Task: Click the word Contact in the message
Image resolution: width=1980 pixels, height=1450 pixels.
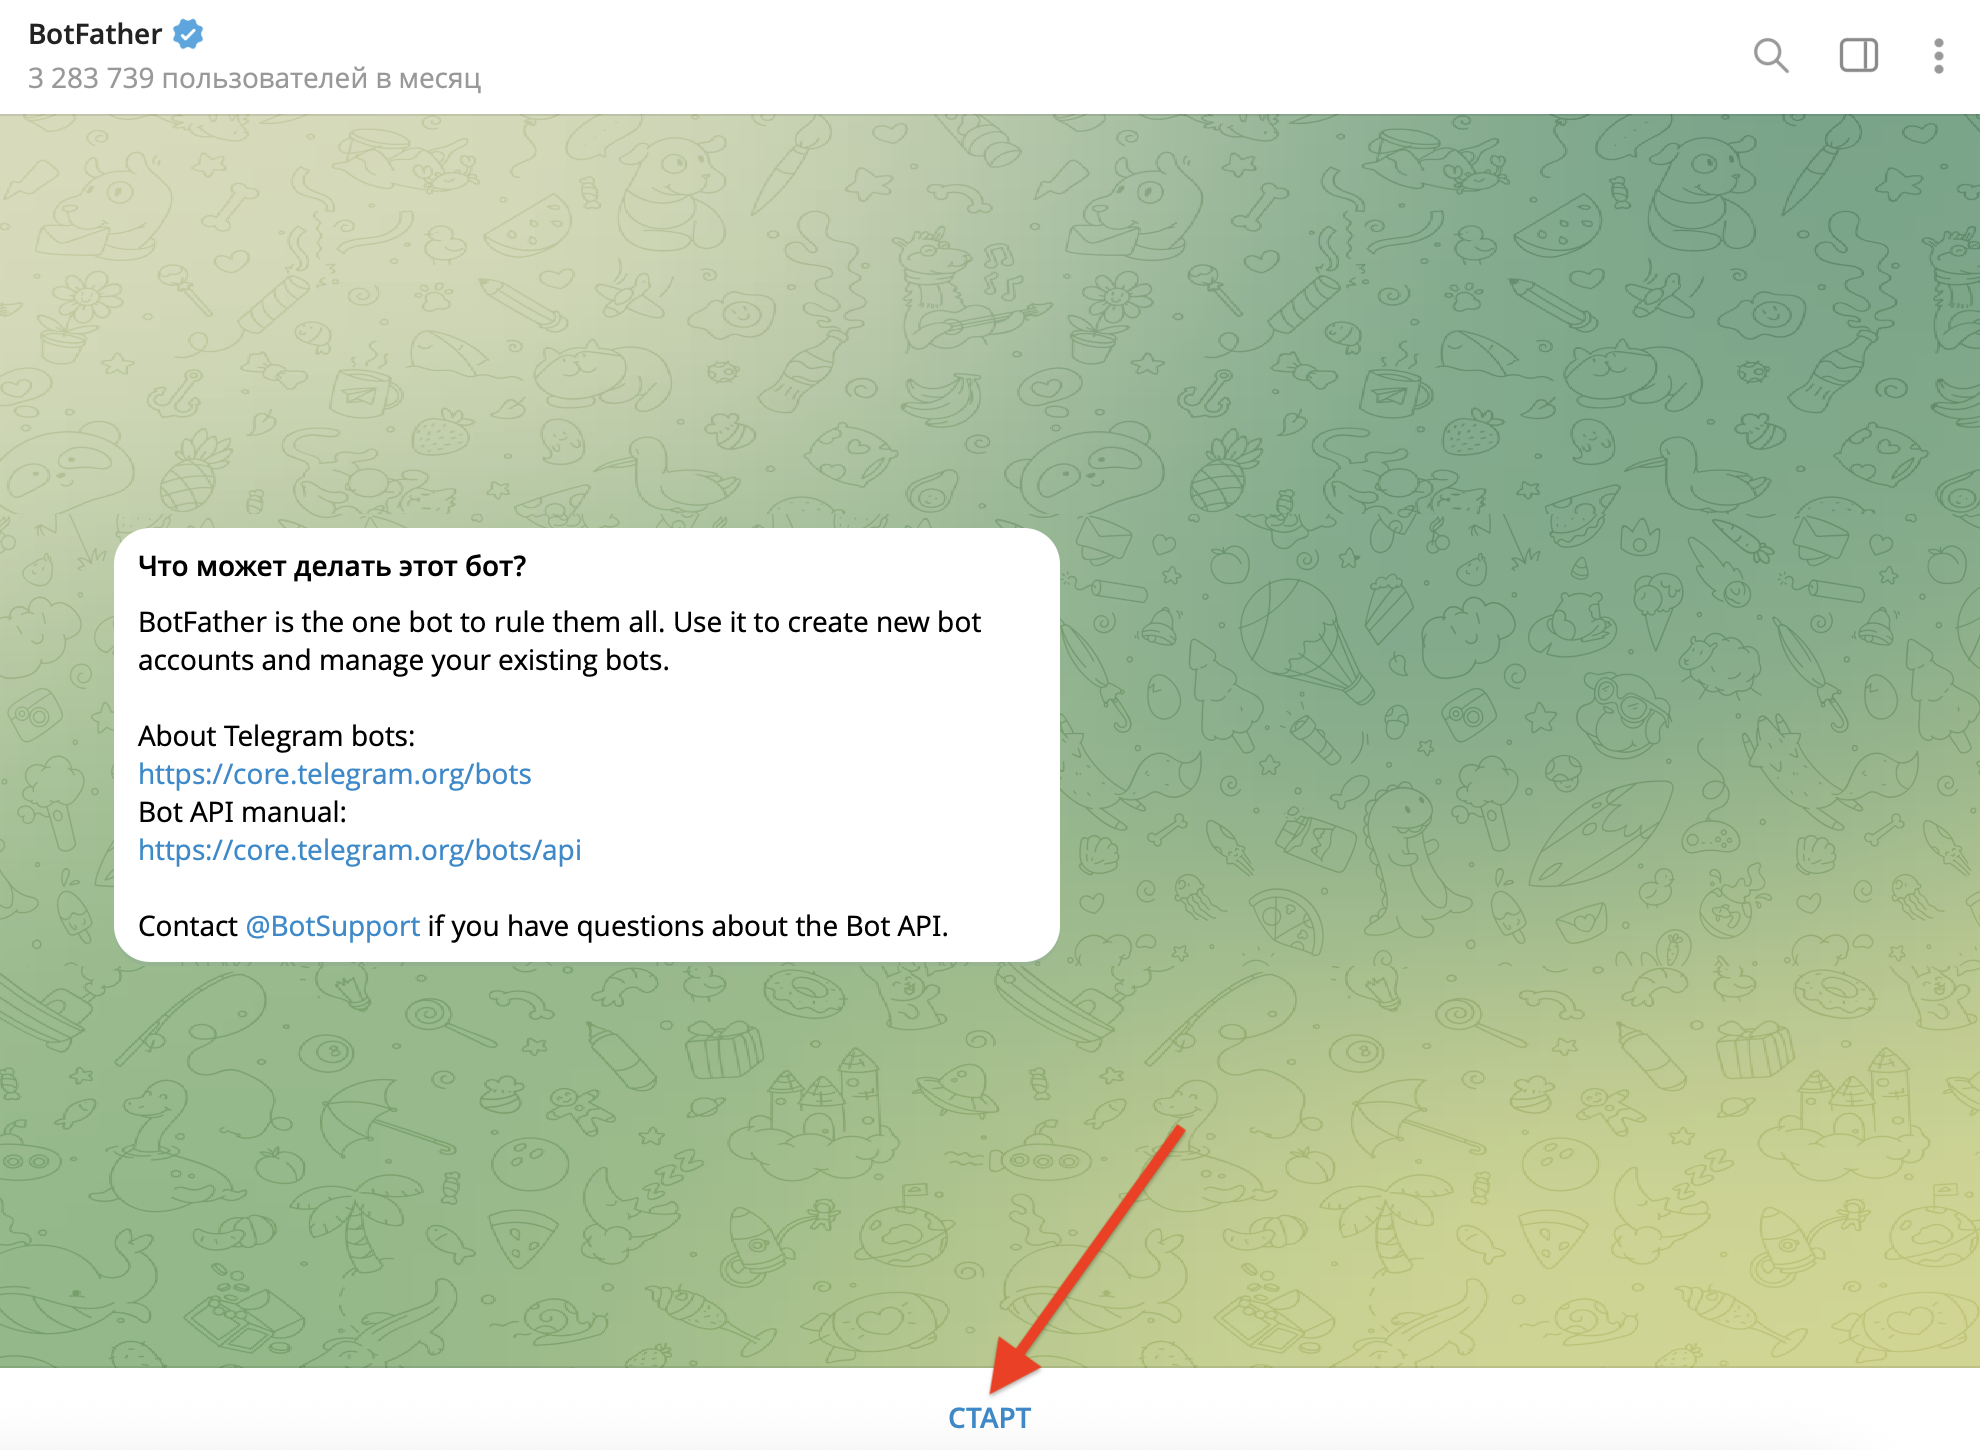Action: coord(188,926)
